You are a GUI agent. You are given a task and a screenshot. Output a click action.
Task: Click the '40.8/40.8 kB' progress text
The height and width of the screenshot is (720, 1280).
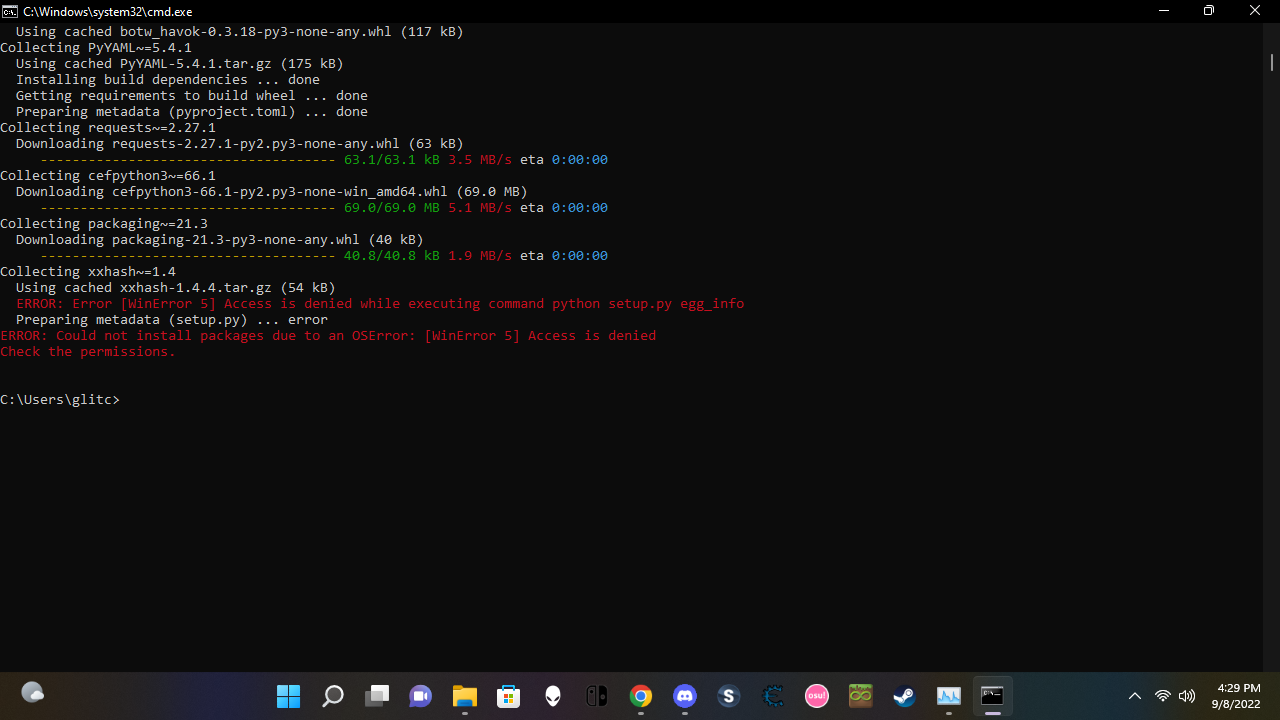tap(392, 256)
